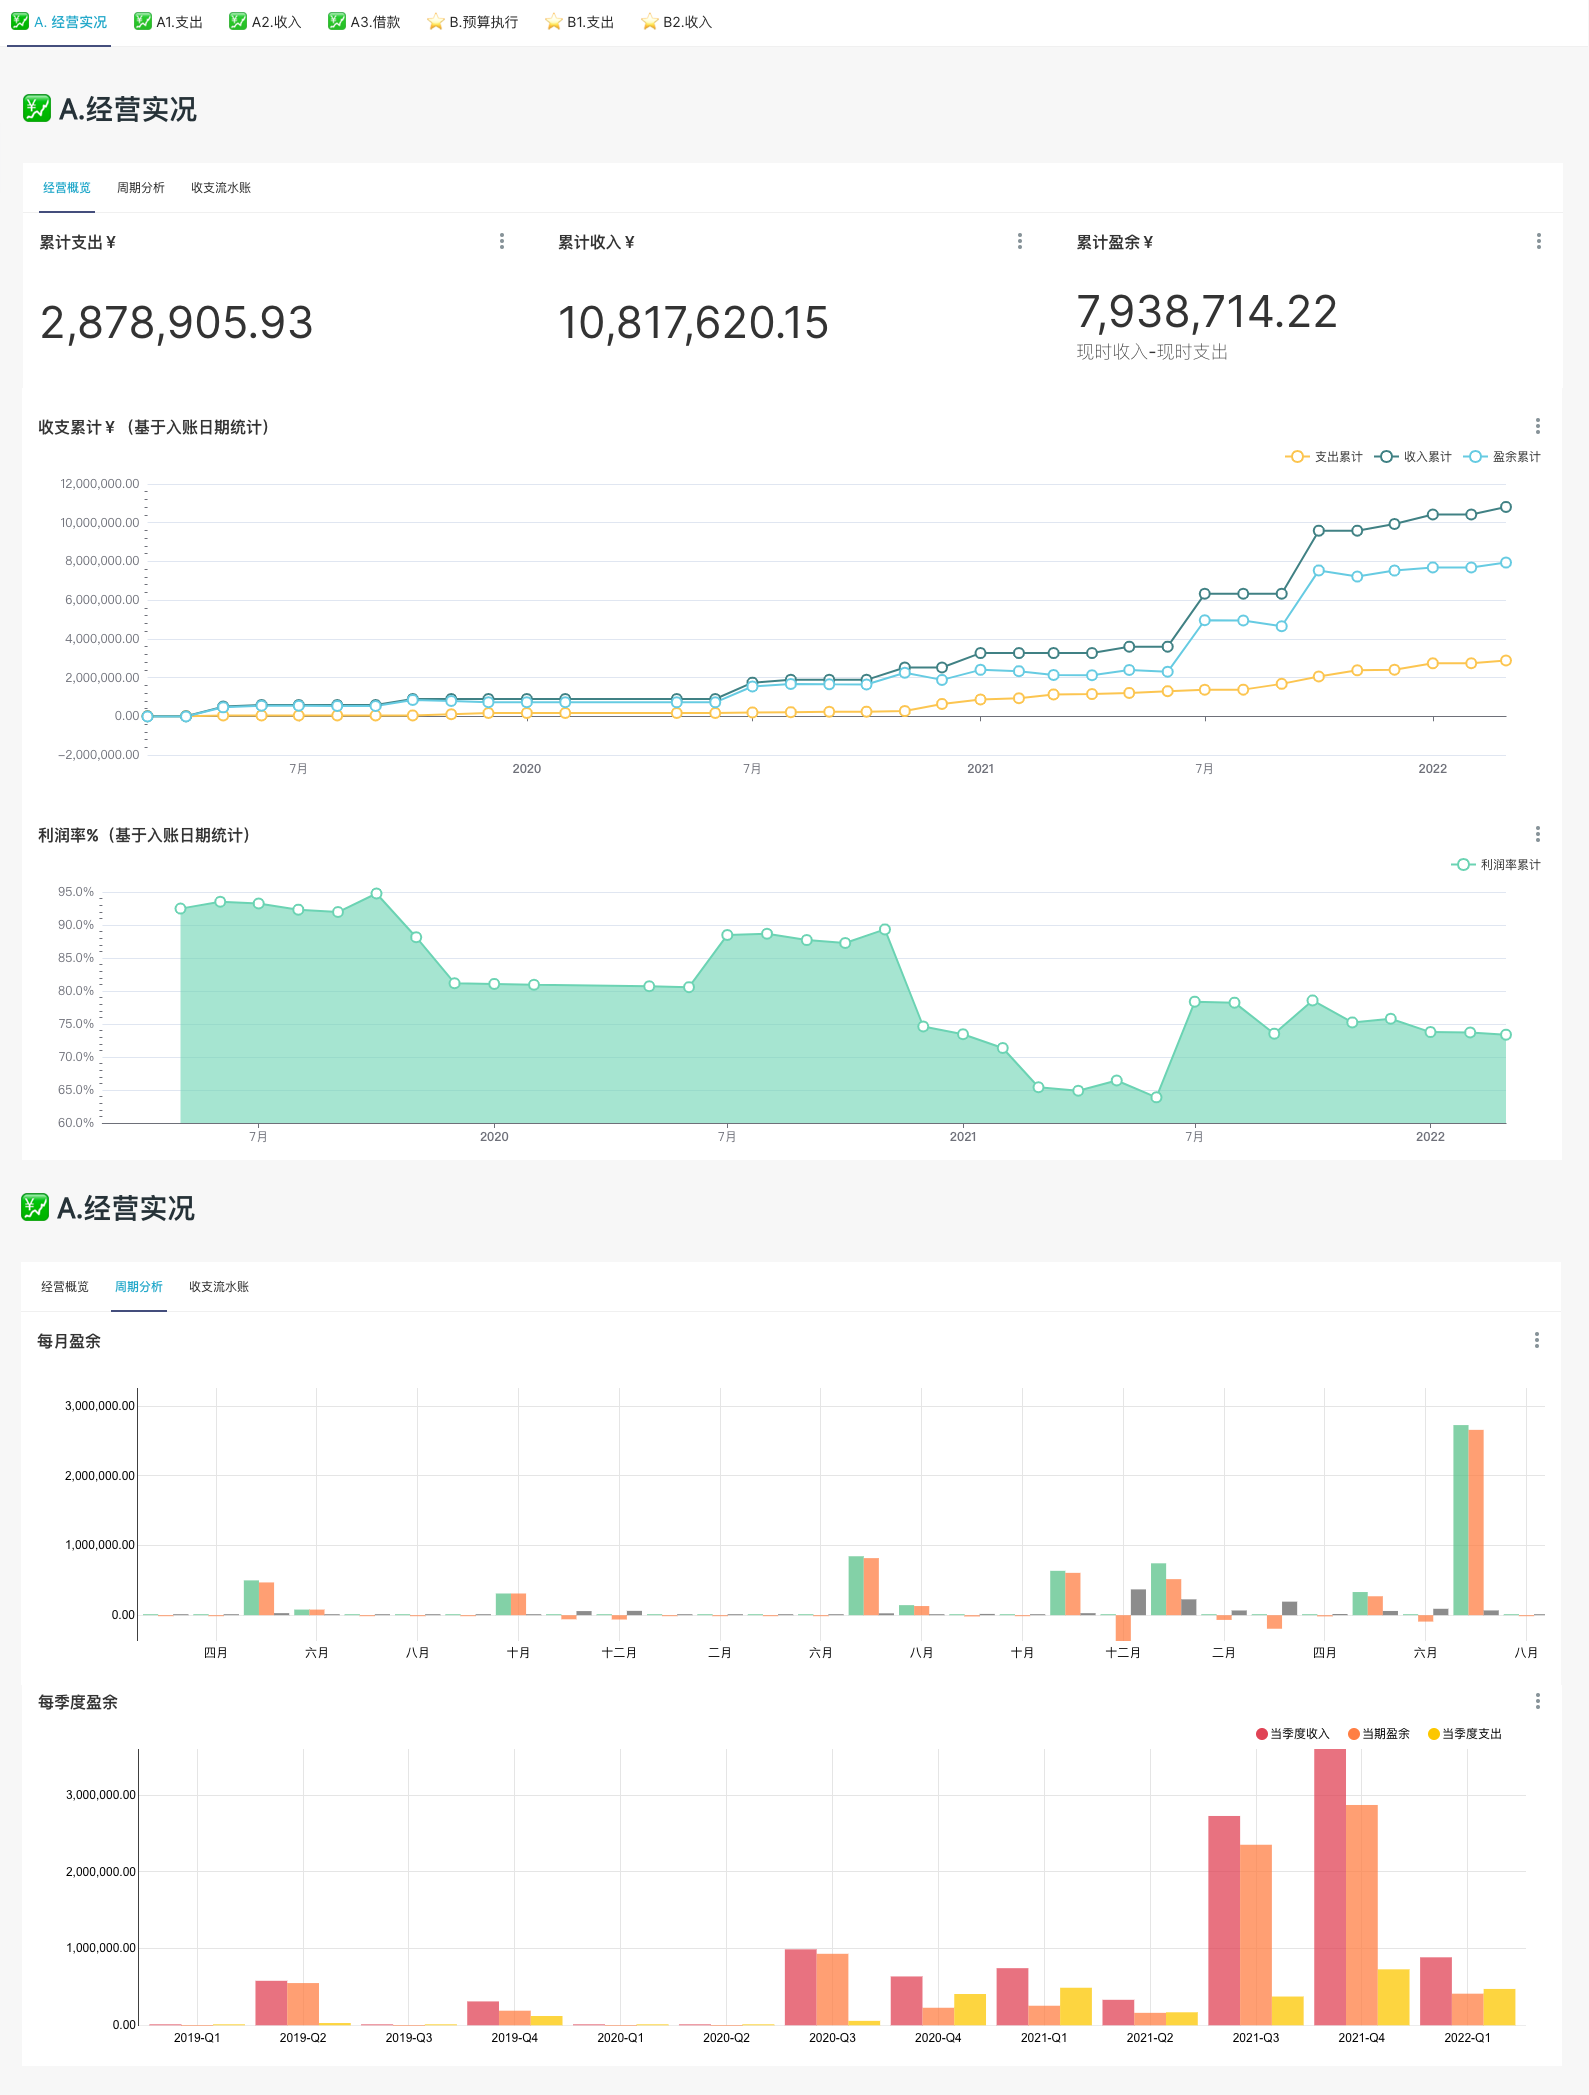Image resolution: width=1589 pixels, height=2095 pixels.
Task: Open the B.预算执行 tab
Action: 472,22
